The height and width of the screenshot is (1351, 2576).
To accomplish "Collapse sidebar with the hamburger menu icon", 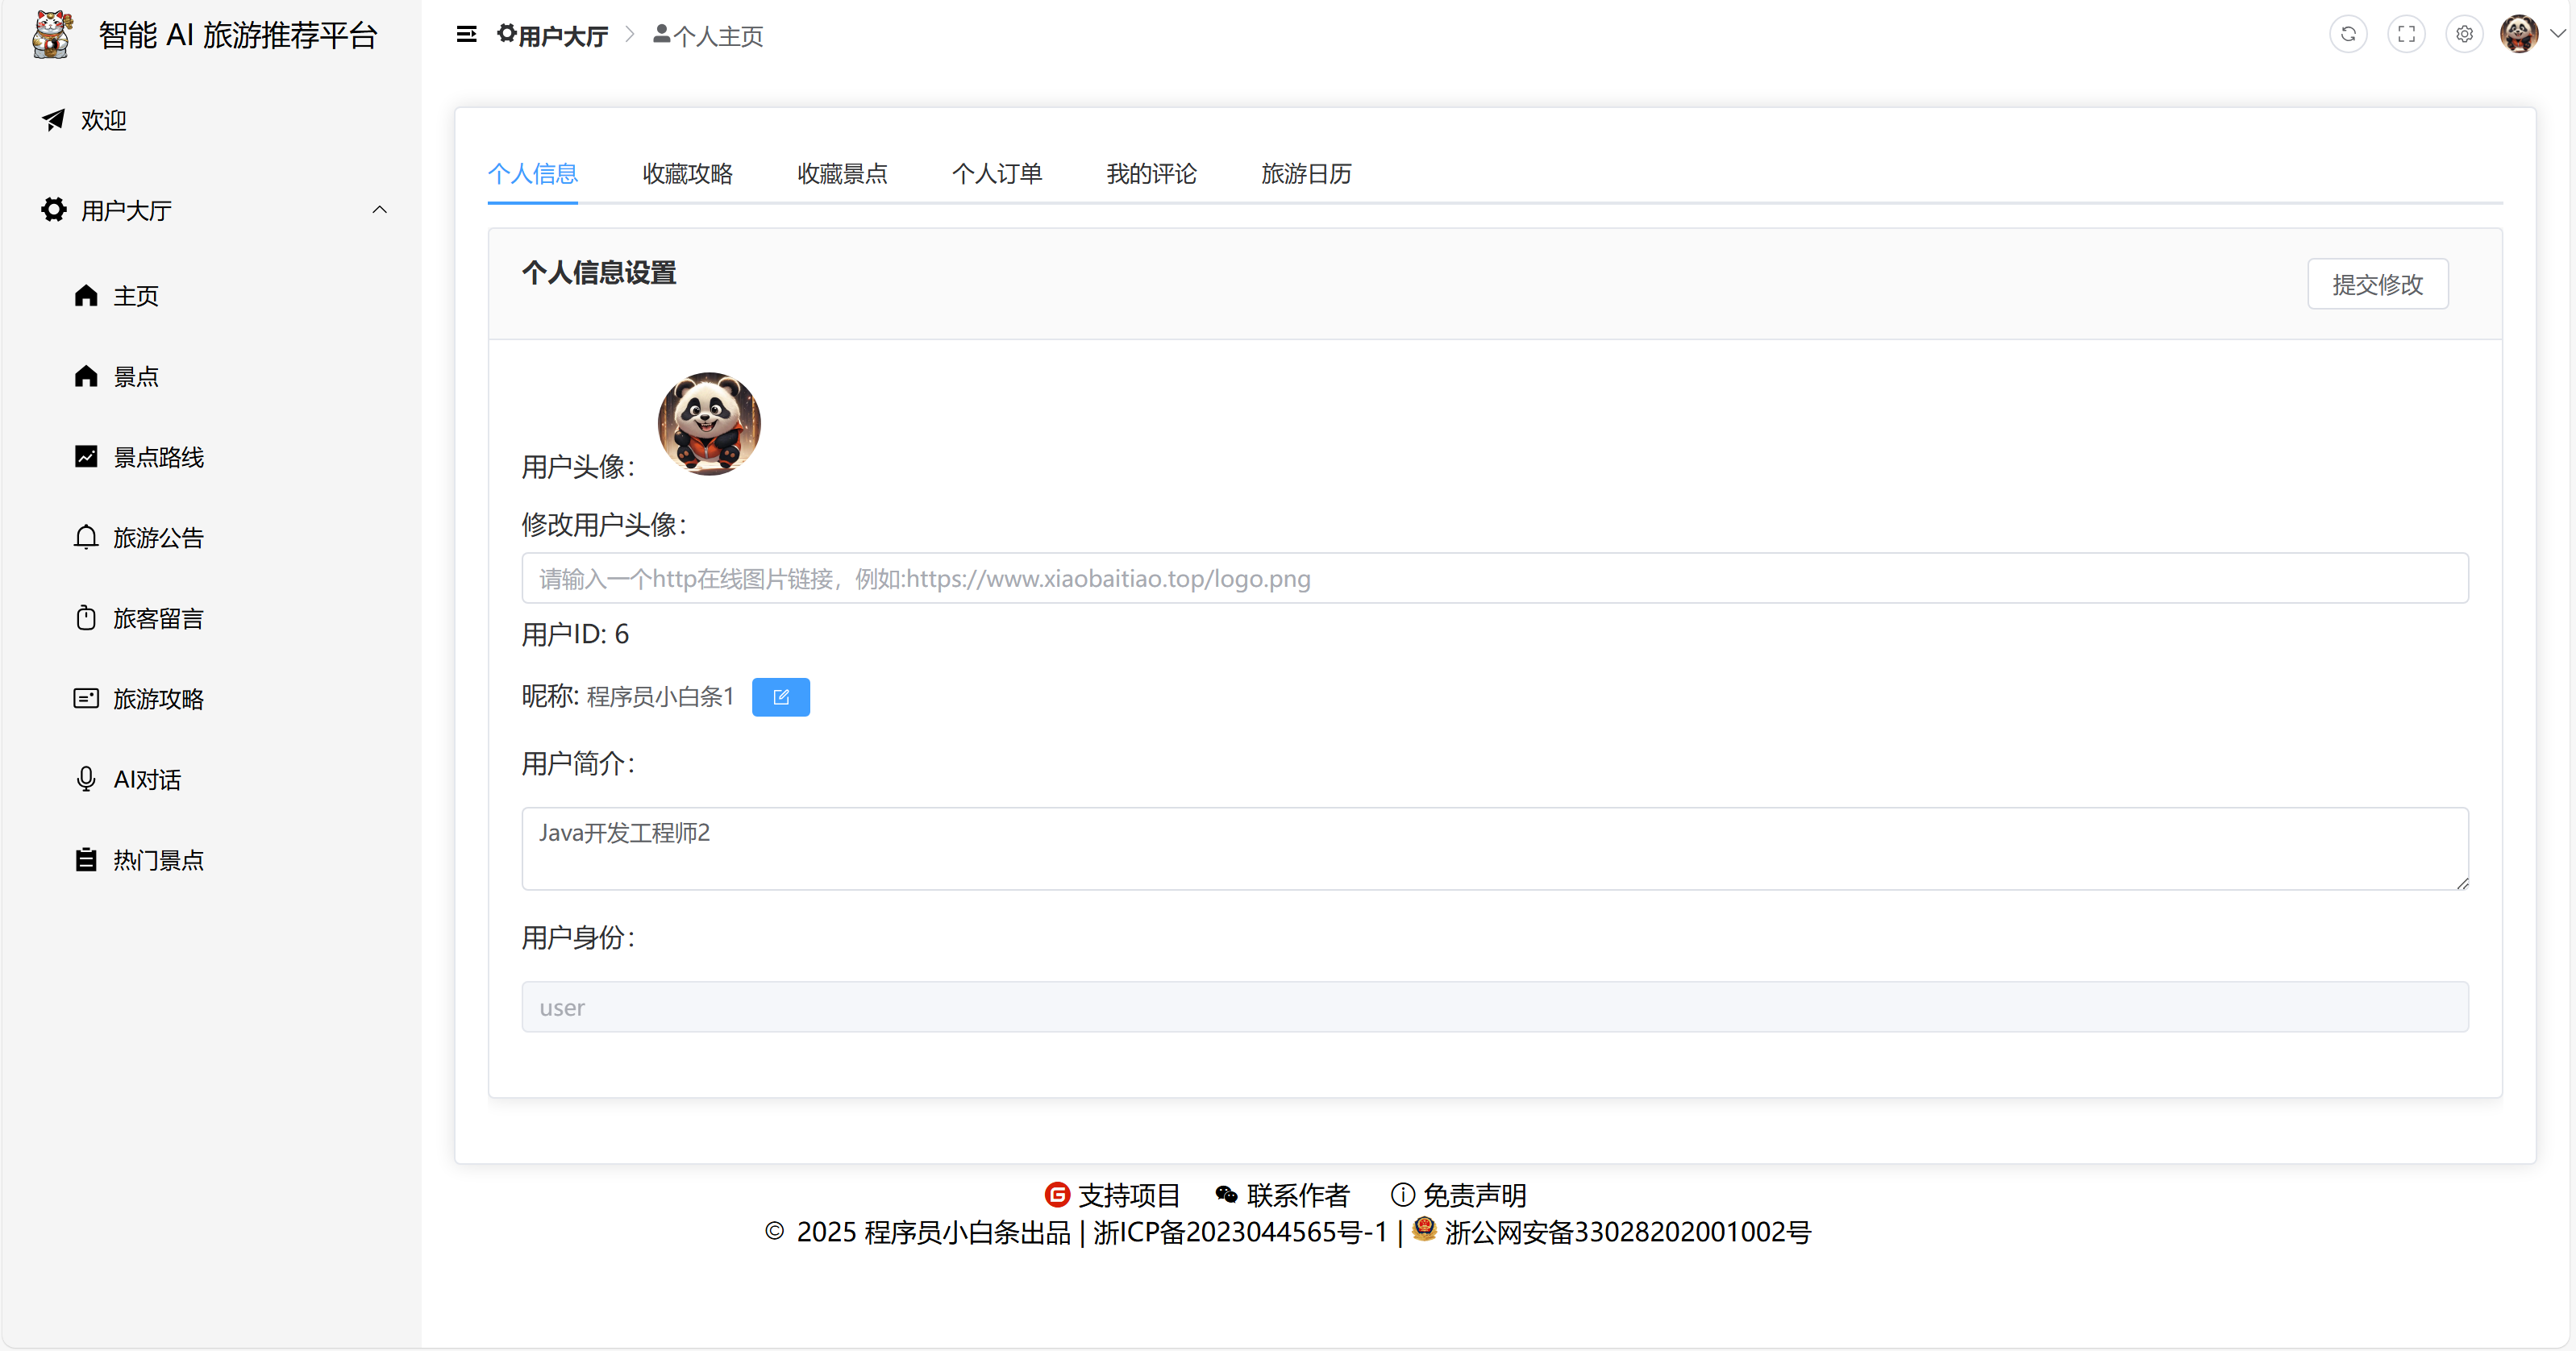I will tap(466, 34).
